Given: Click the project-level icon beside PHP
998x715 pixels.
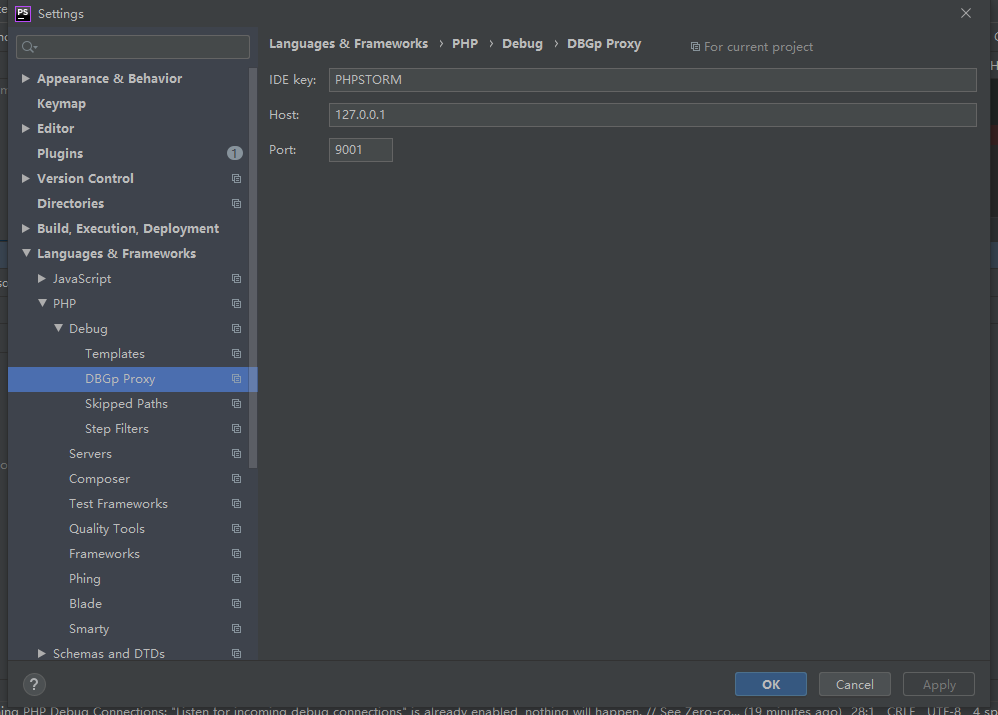Looking at the screenshot, I should click(236, 304).
